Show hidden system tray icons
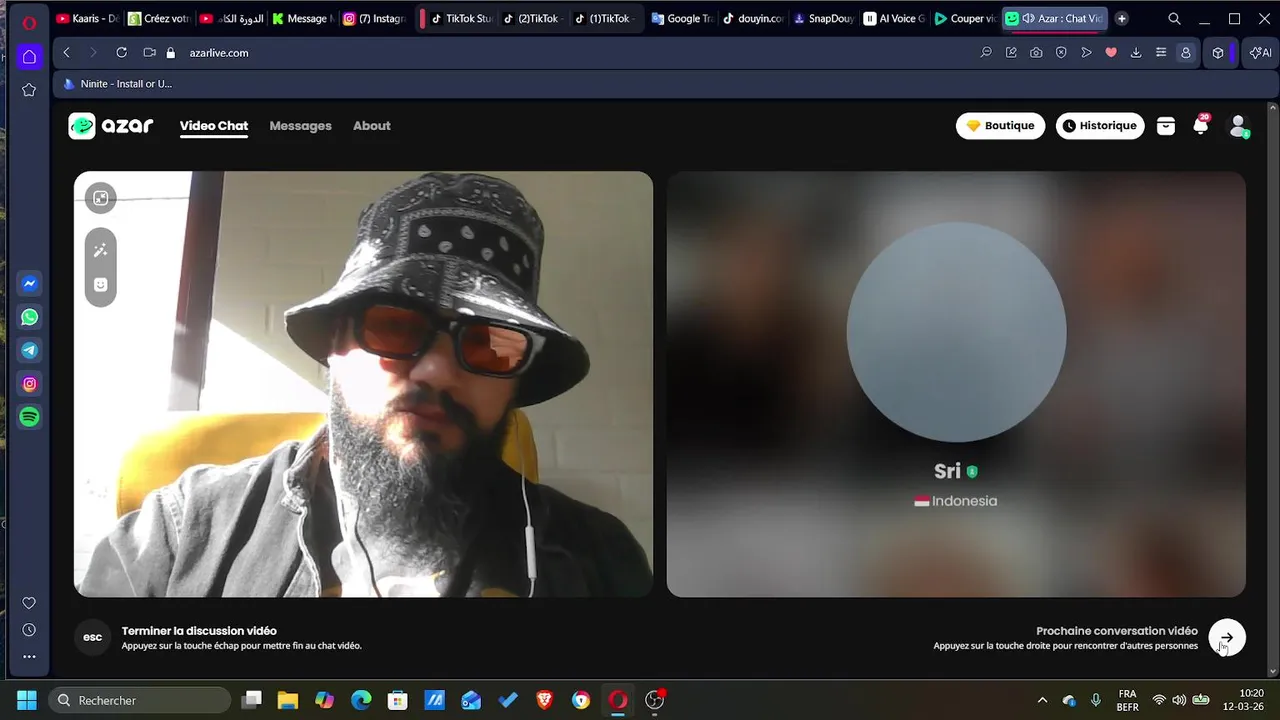Screen dimensions: 1280x720 (1042, 700)
